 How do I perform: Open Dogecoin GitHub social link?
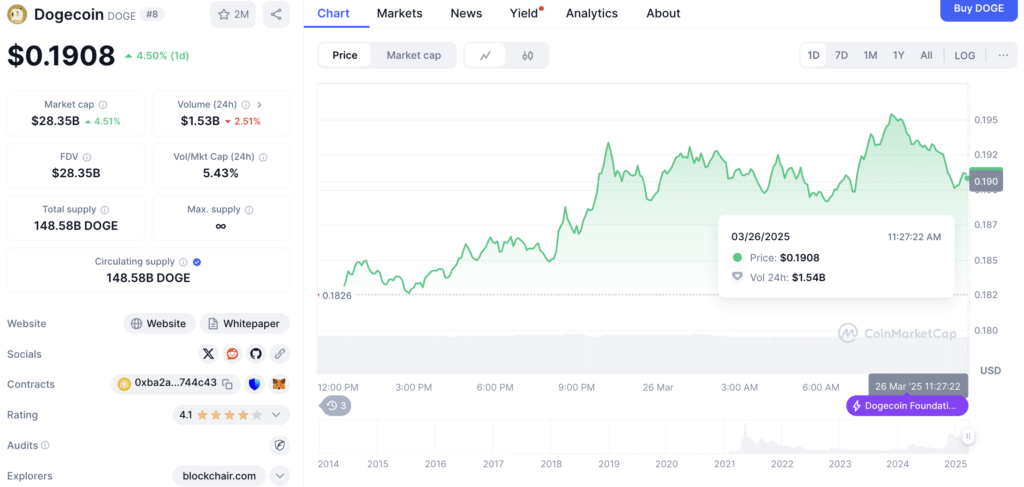(x=256, y=354)
